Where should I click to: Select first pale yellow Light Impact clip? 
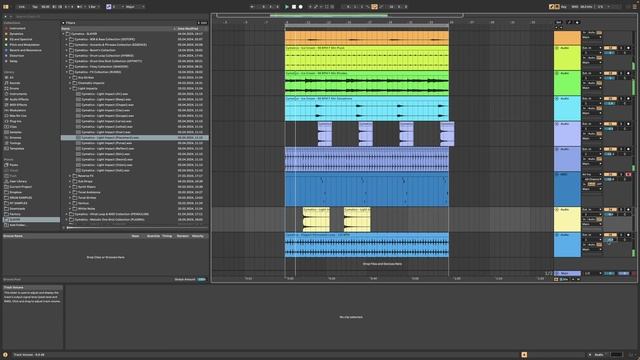[316, 219]
